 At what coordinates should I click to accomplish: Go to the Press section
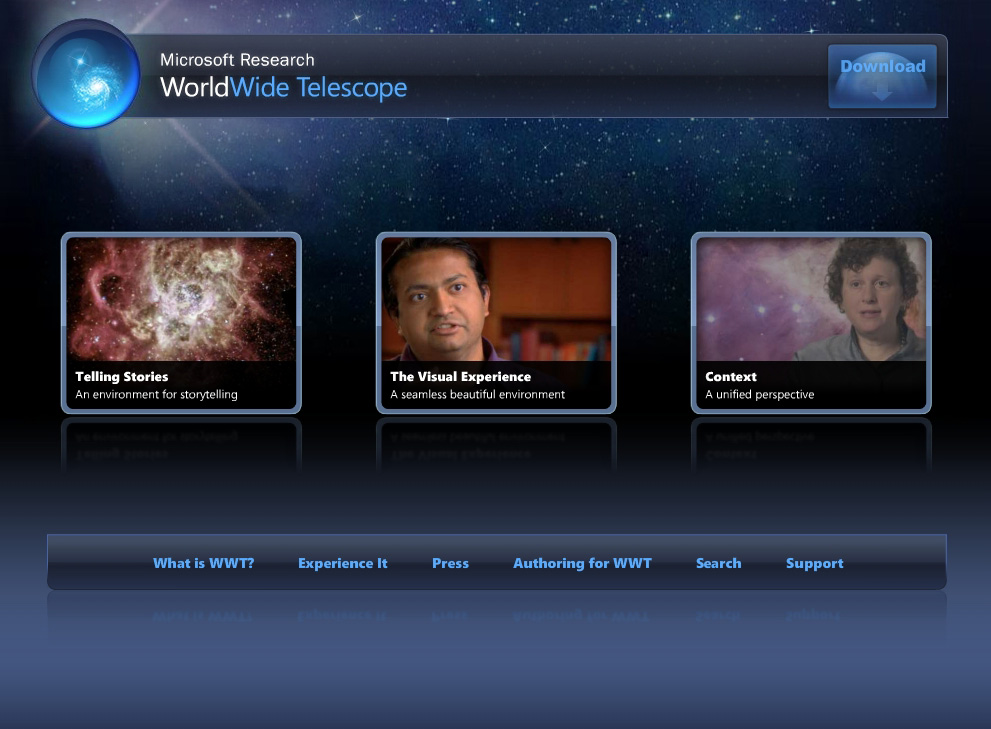tap(451, 563)
